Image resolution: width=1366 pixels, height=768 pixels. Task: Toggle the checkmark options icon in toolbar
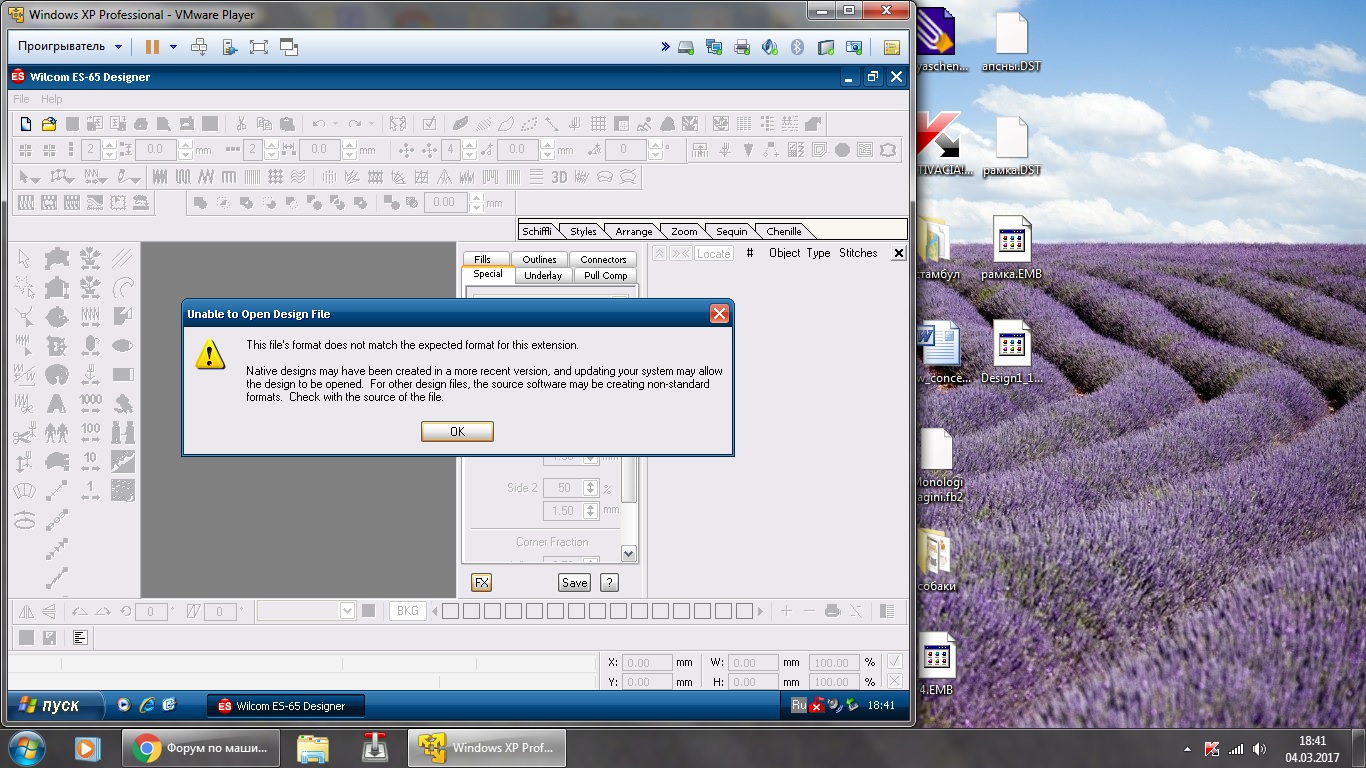[429, 124]
